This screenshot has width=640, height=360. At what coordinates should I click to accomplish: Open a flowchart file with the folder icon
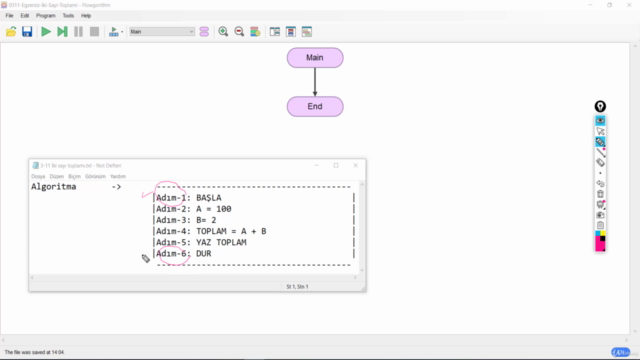click(x=11, y=32)
